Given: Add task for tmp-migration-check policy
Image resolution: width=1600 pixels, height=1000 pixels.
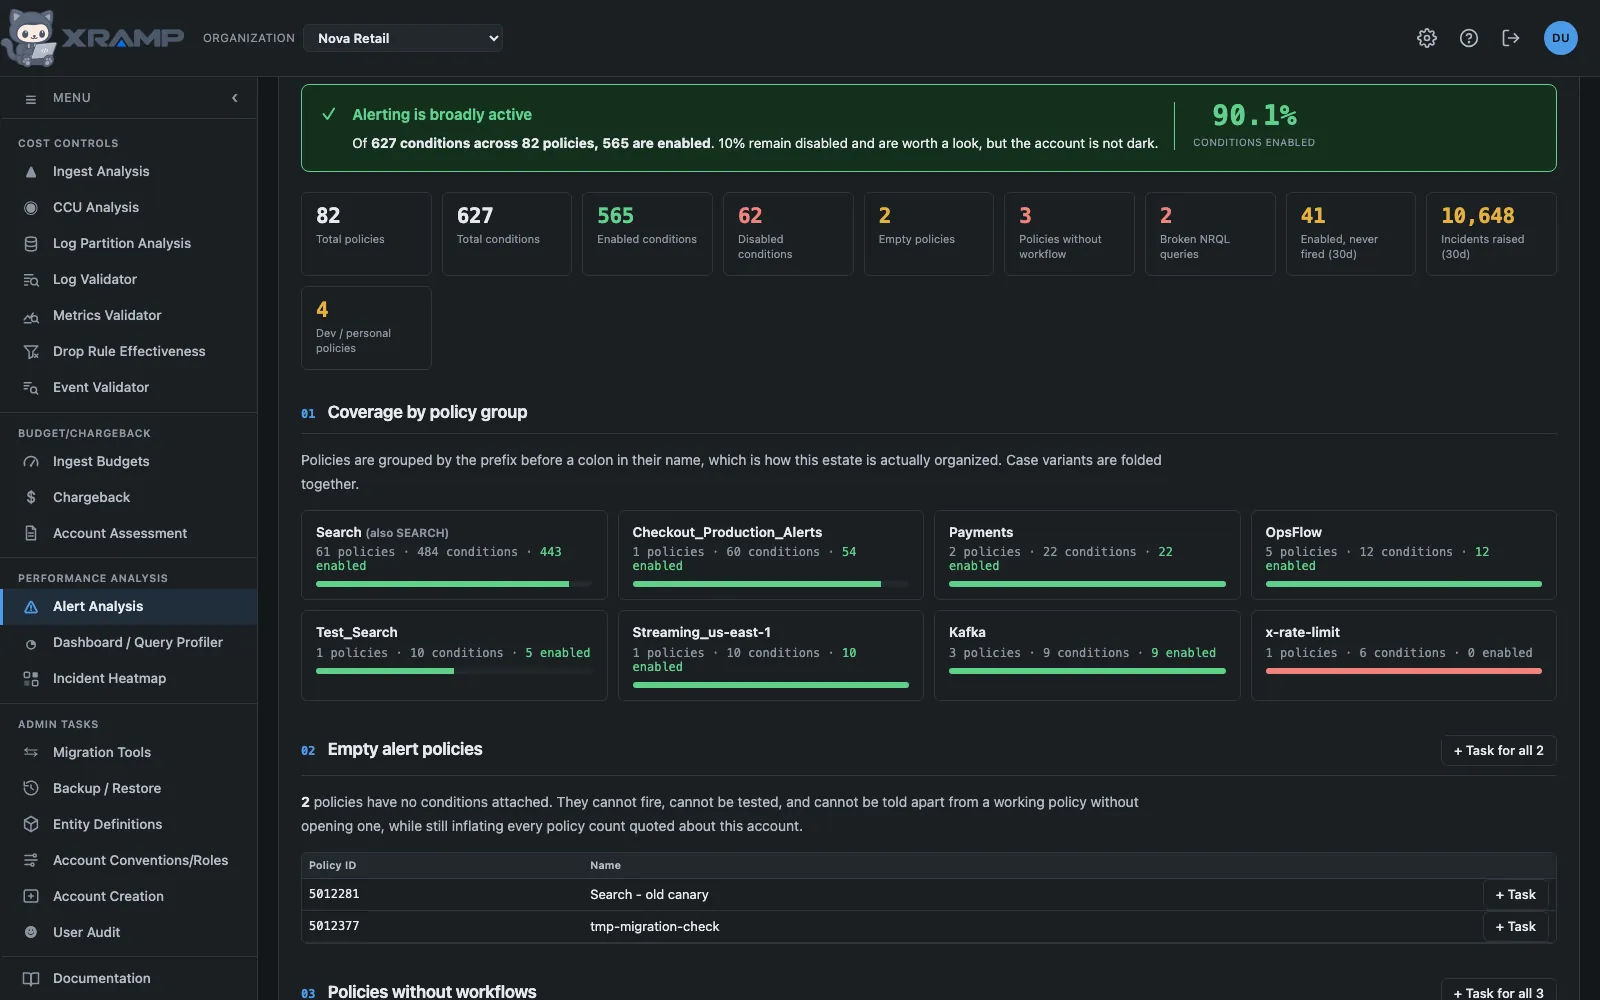Looking at the screenshot, I should 1515,927.
